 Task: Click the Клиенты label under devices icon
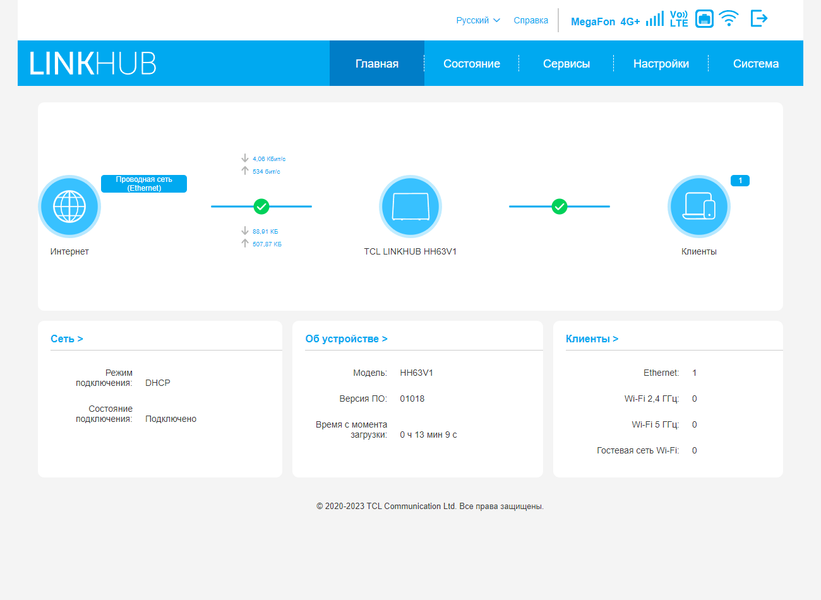point(698,251)
